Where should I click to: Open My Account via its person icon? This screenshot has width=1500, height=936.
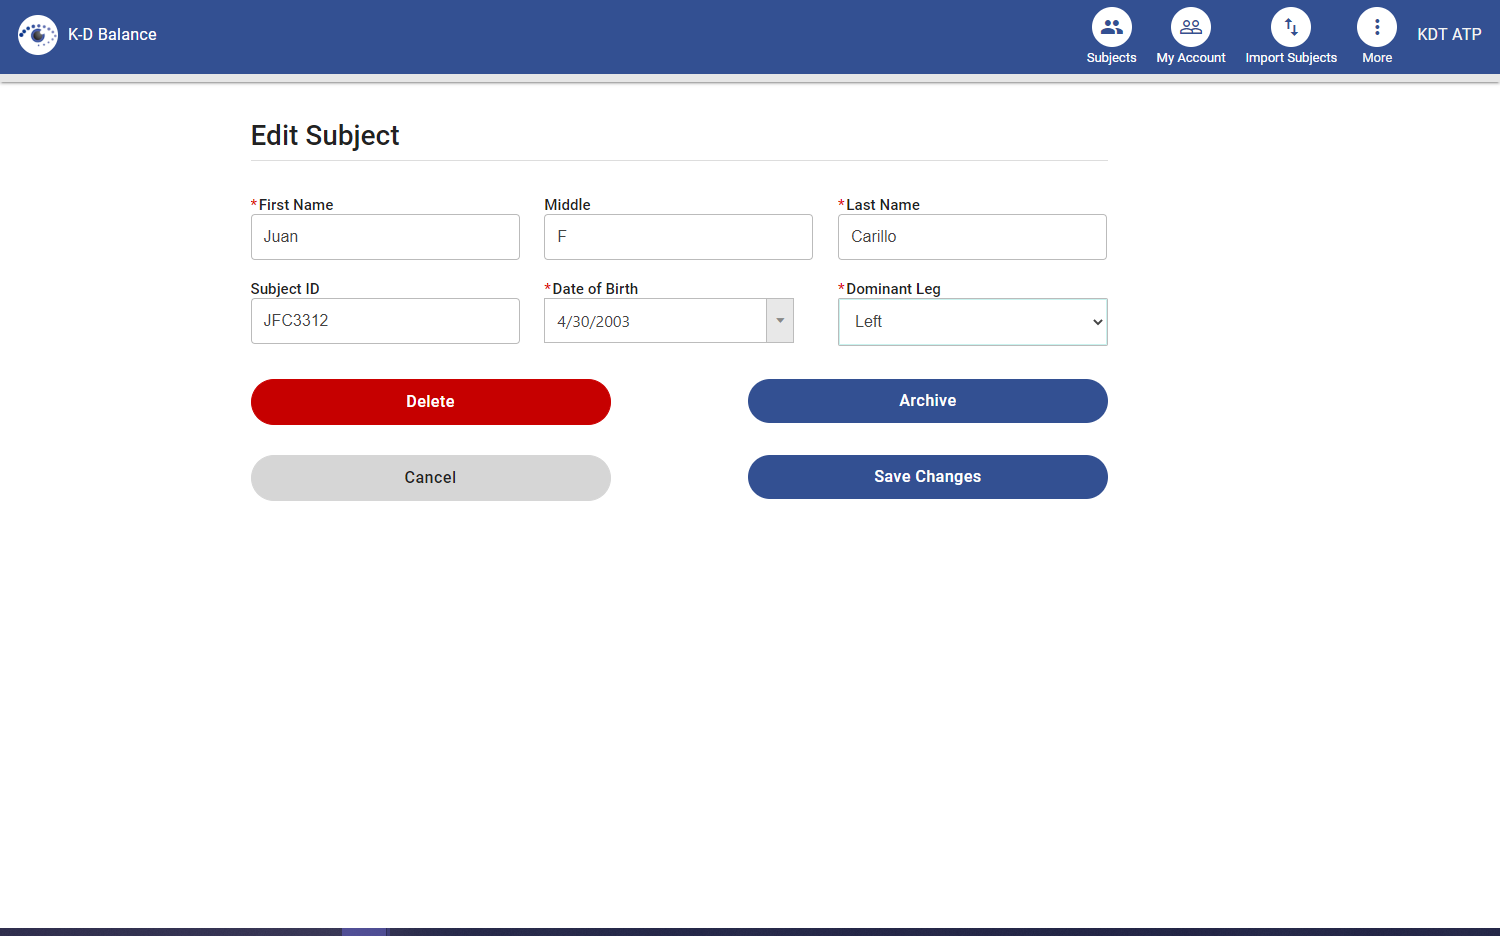[1190, 27]
